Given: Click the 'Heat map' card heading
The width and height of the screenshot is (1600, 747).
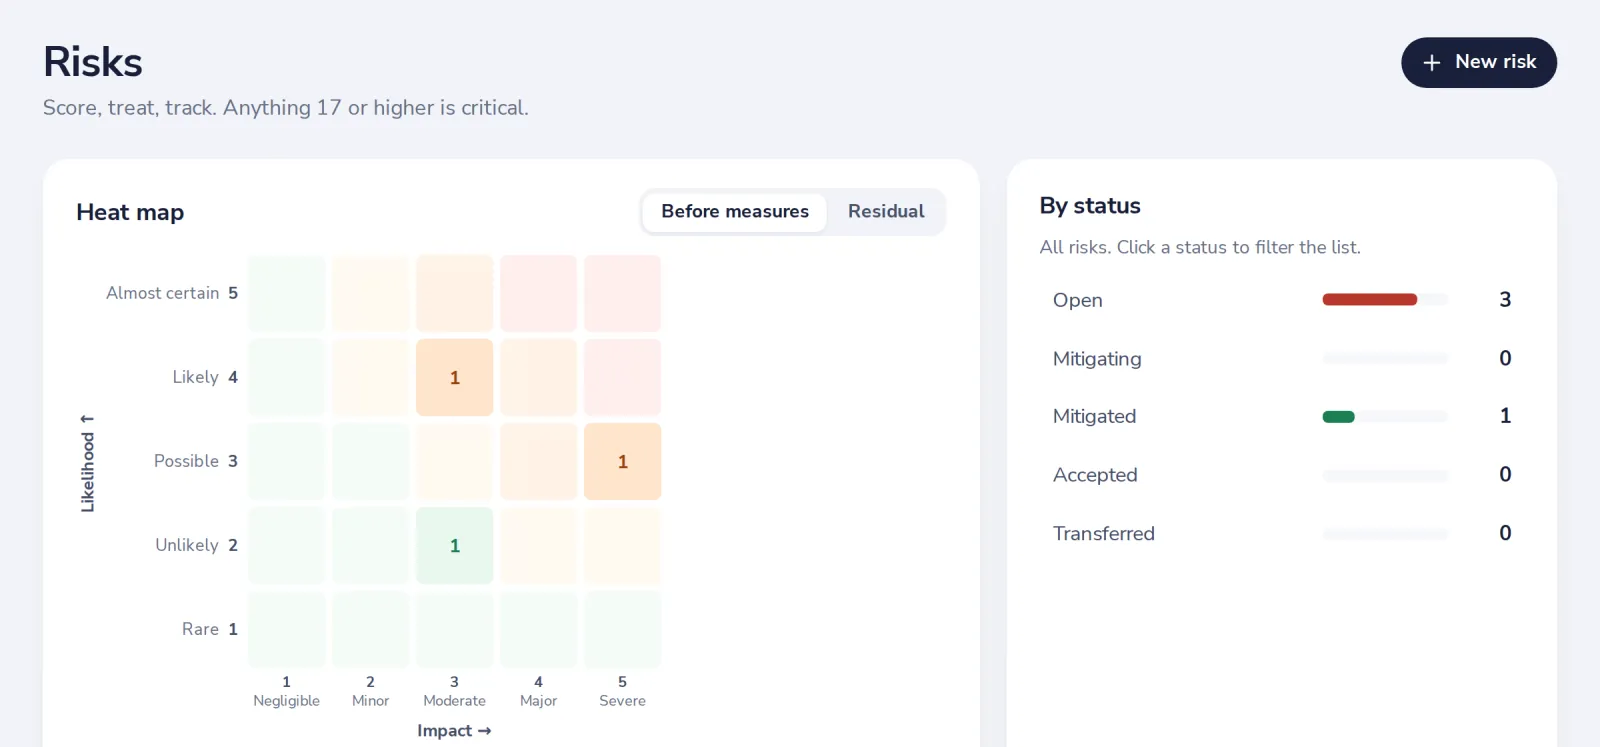Looking at the screenshot, I should (x=130, y=212).
